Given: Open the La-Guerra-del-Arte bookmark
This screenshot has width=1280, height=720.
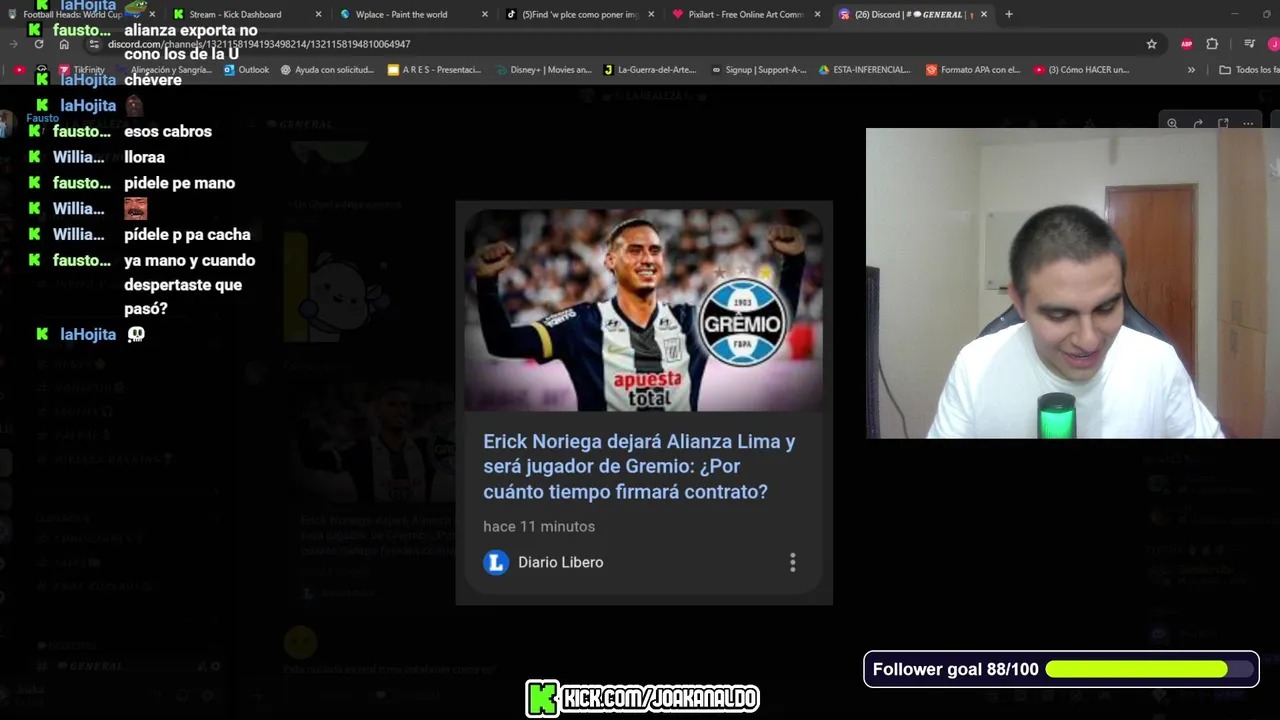Looking at the screenshot, I should (650, 70).
